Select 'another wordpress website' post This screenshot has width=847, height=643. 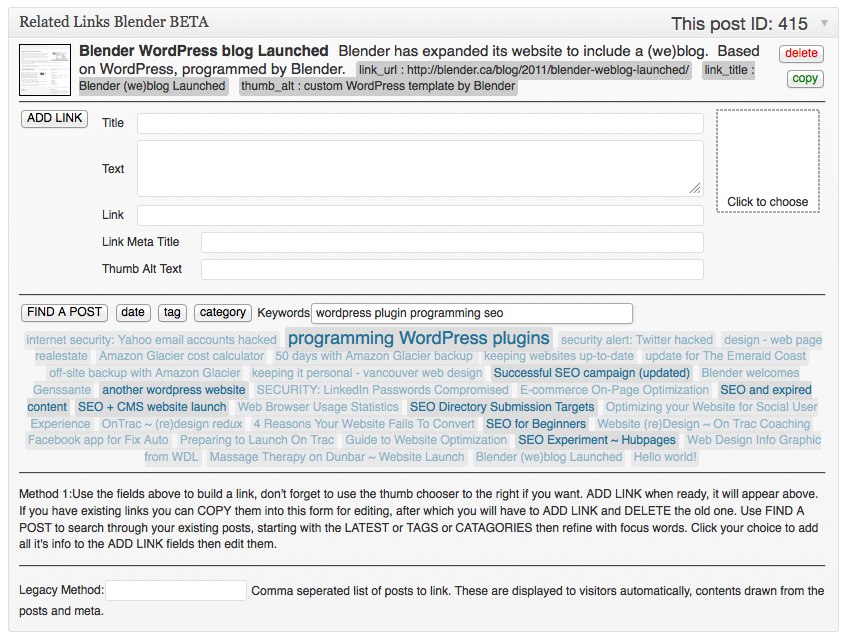[174, 390]
